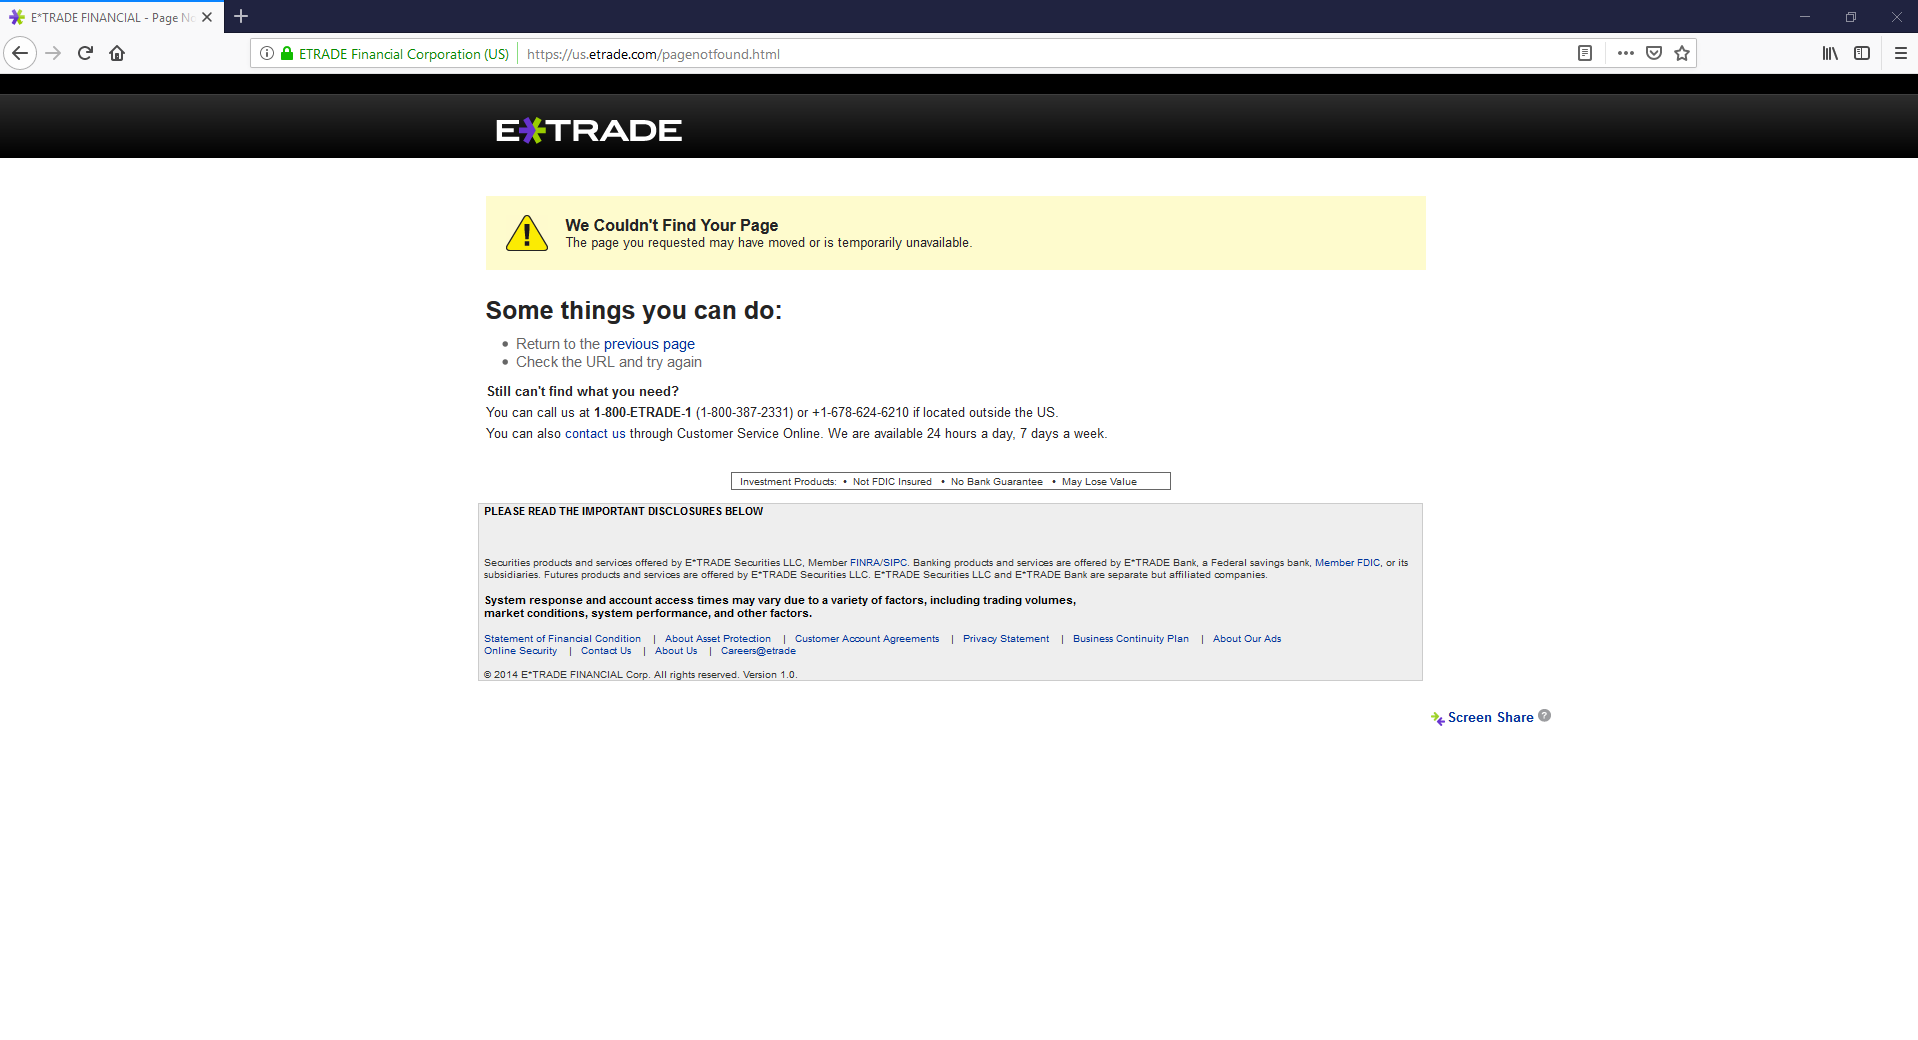Open the Privacy Statement link
The width and height of the screenshot is (1918, 1040).
click(x=1005, y=638)
